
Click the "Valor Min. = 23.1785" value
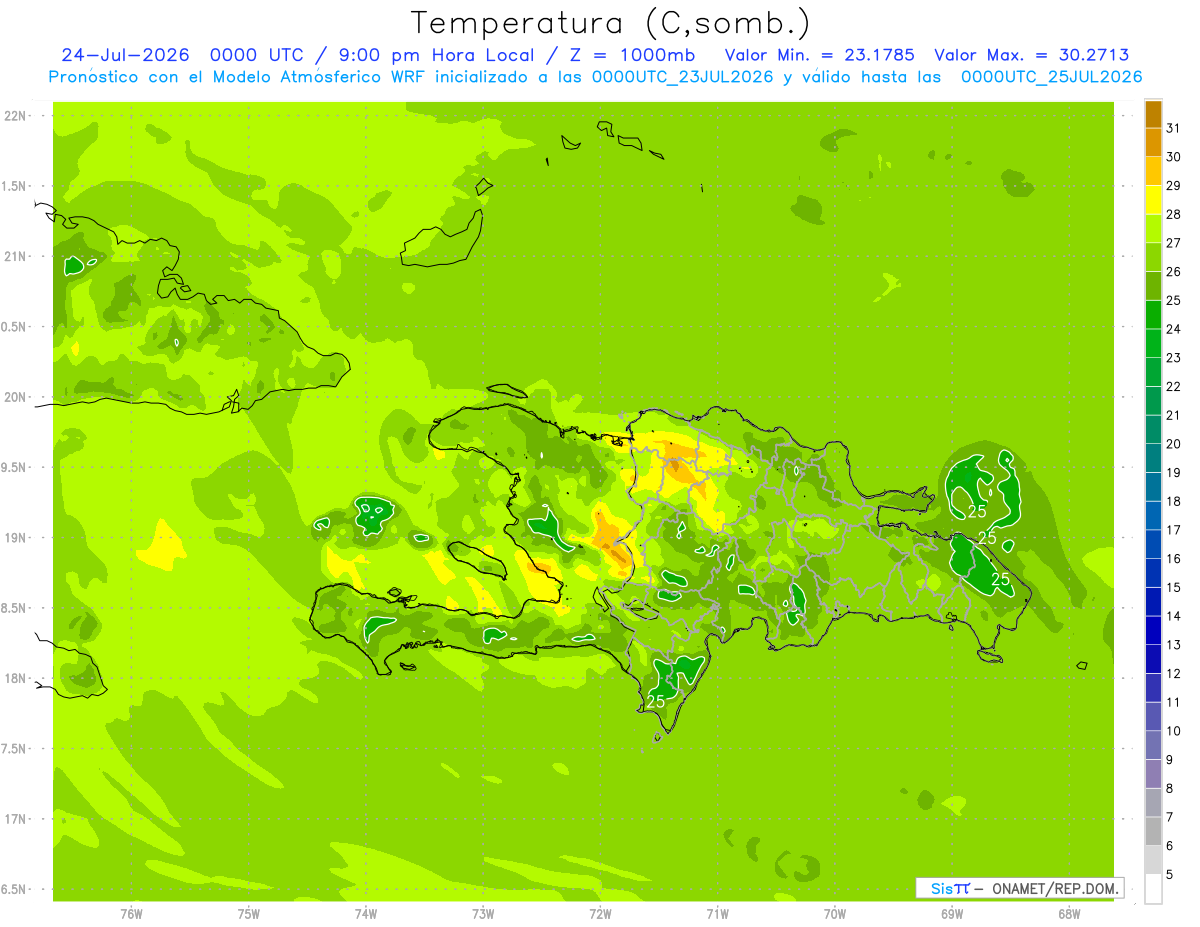(819, 55)
